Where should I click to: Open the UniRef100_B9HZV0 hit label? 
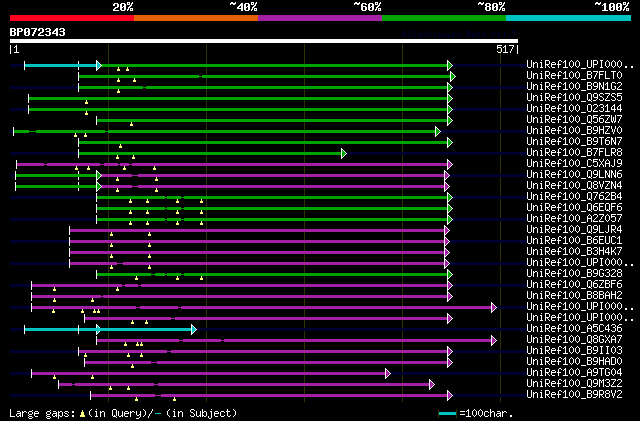(x=574, y=131)
